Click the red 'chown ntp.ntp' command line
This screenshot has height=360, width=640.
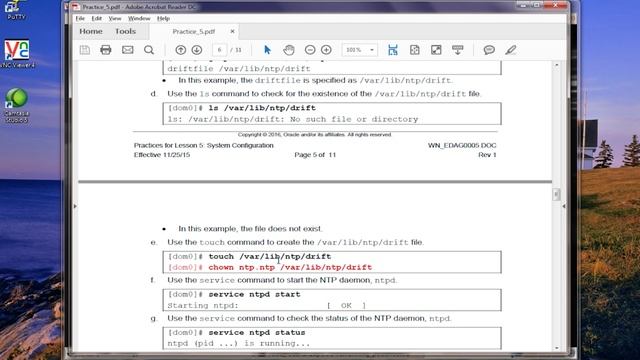[270, 267]
